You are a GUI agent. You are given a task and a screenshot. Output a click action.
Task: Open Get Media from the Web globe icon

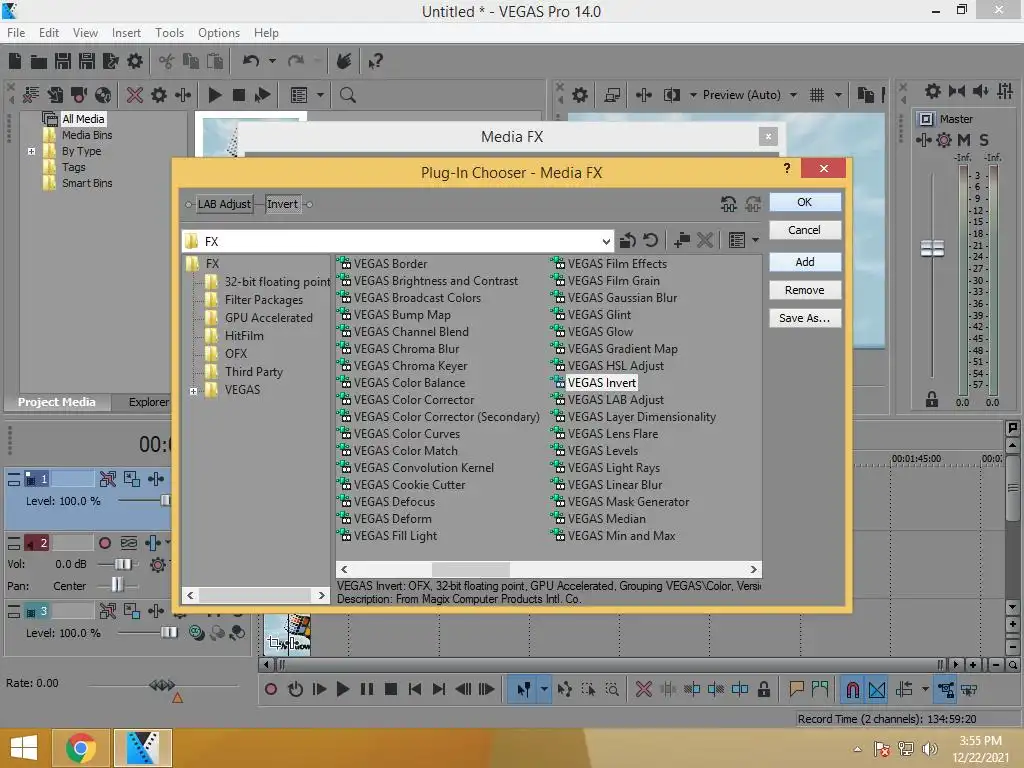coord(103,95)
